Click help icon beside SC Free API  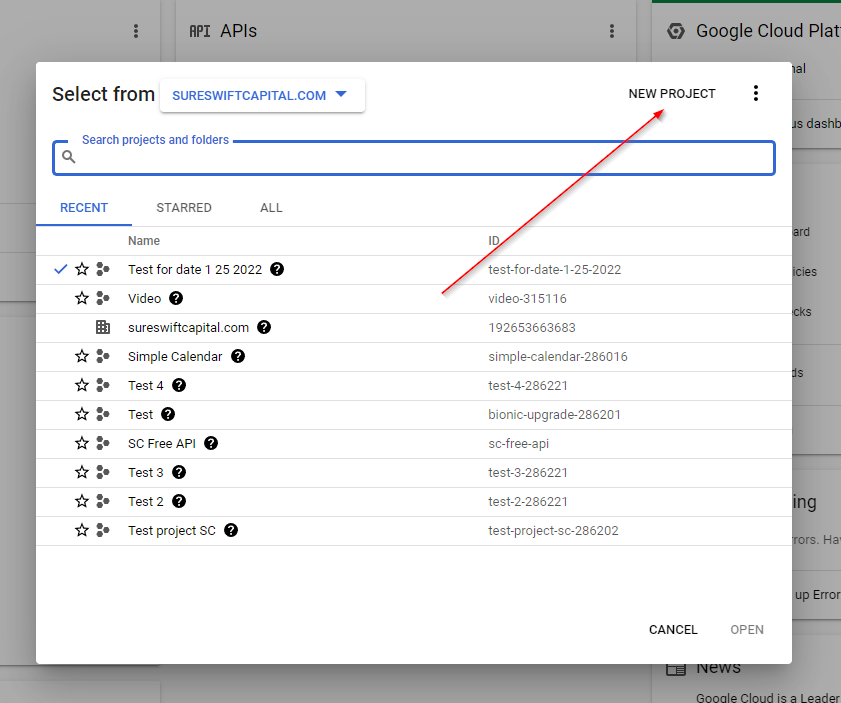pos(211,443)
